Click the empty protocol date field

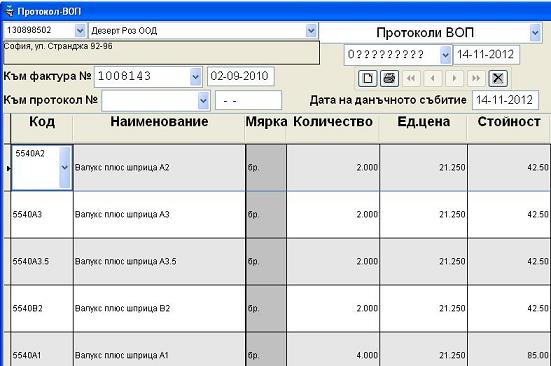pyautogui.click(x=248, y=100)
